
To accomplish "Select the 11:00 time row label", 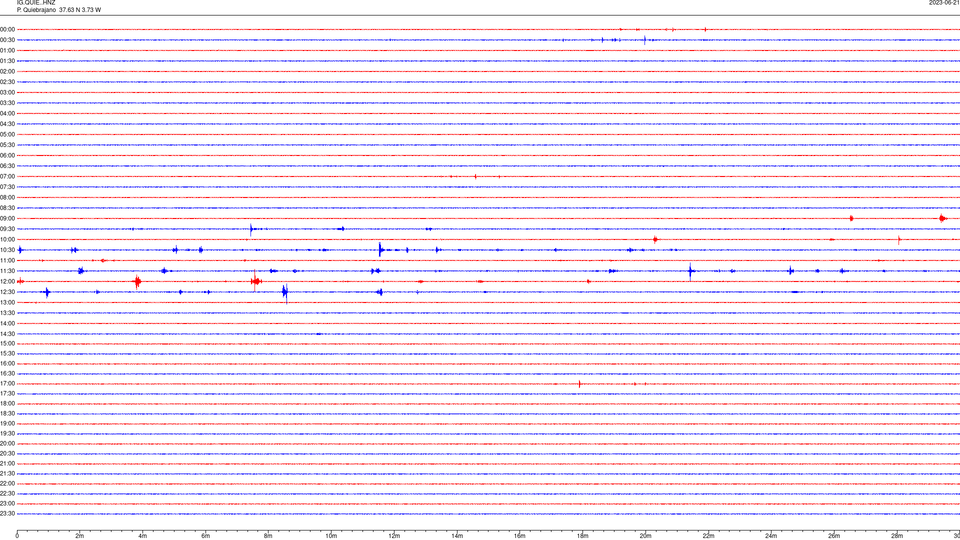I will click(x=7, y=260).
